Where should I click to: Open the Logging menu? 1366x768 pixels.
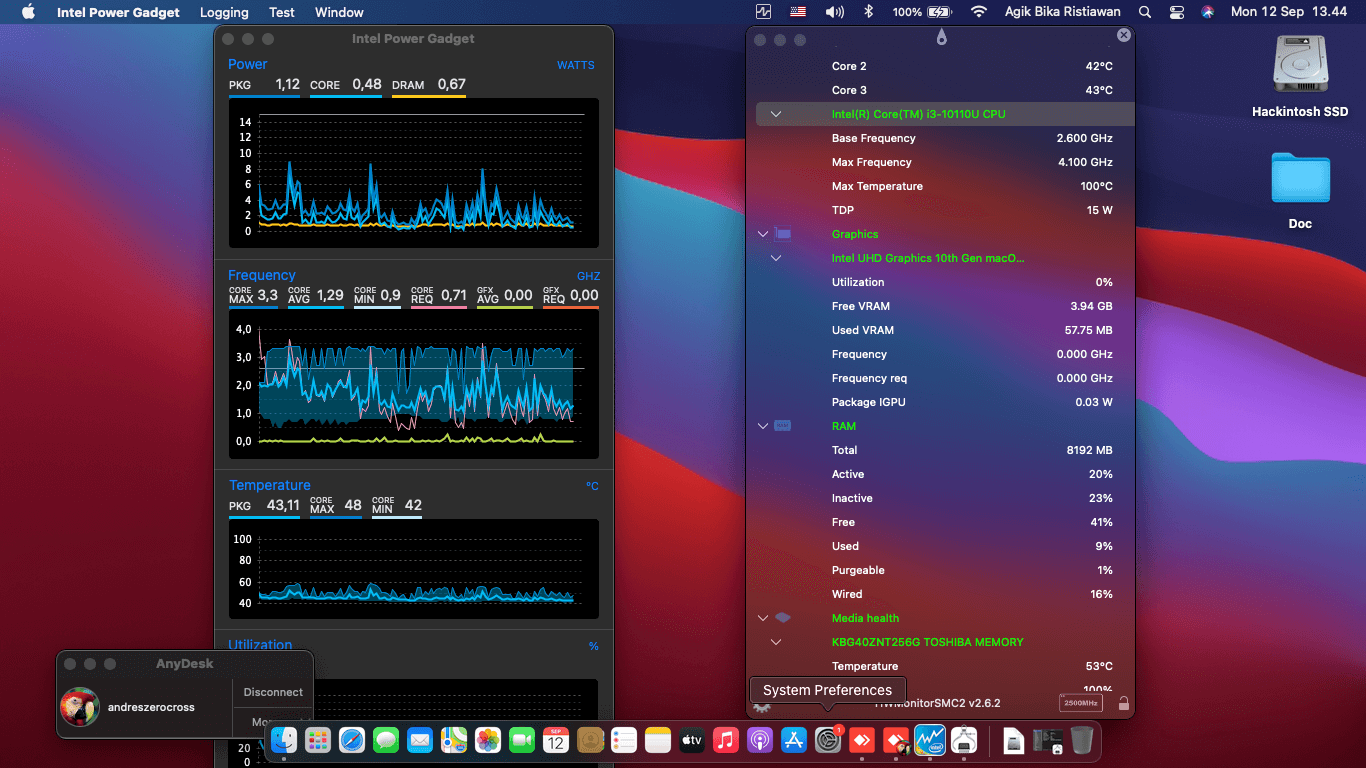(x=224, y=12)
